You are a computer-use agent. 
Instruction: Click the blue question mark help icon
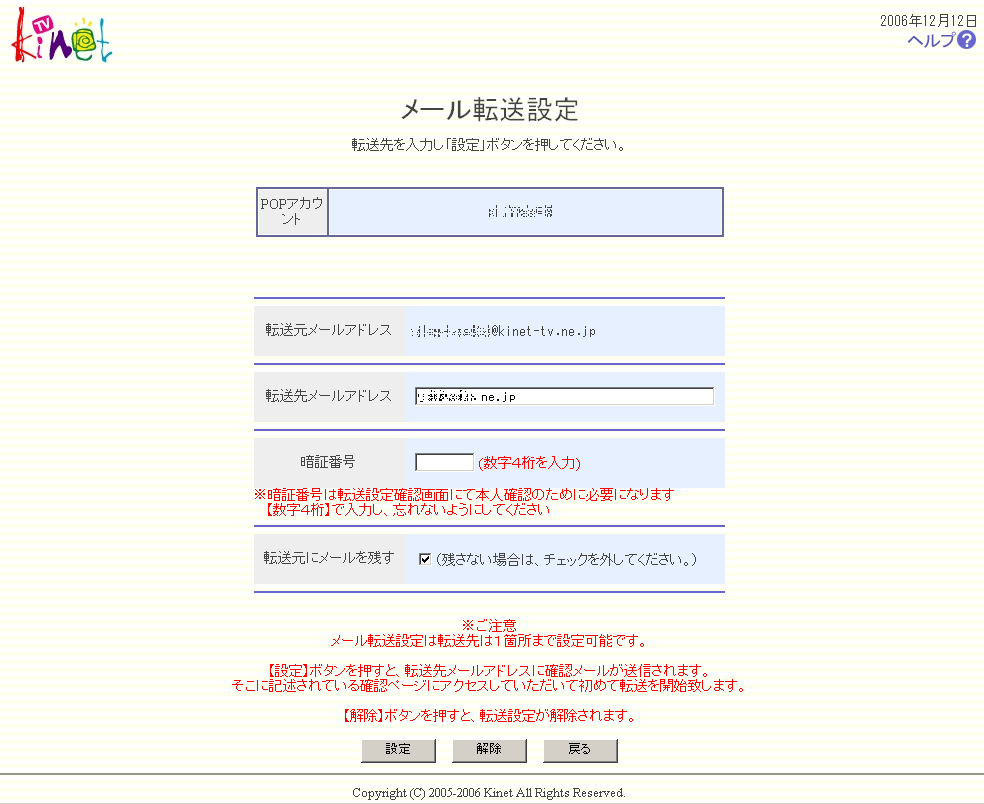point(966,40)
